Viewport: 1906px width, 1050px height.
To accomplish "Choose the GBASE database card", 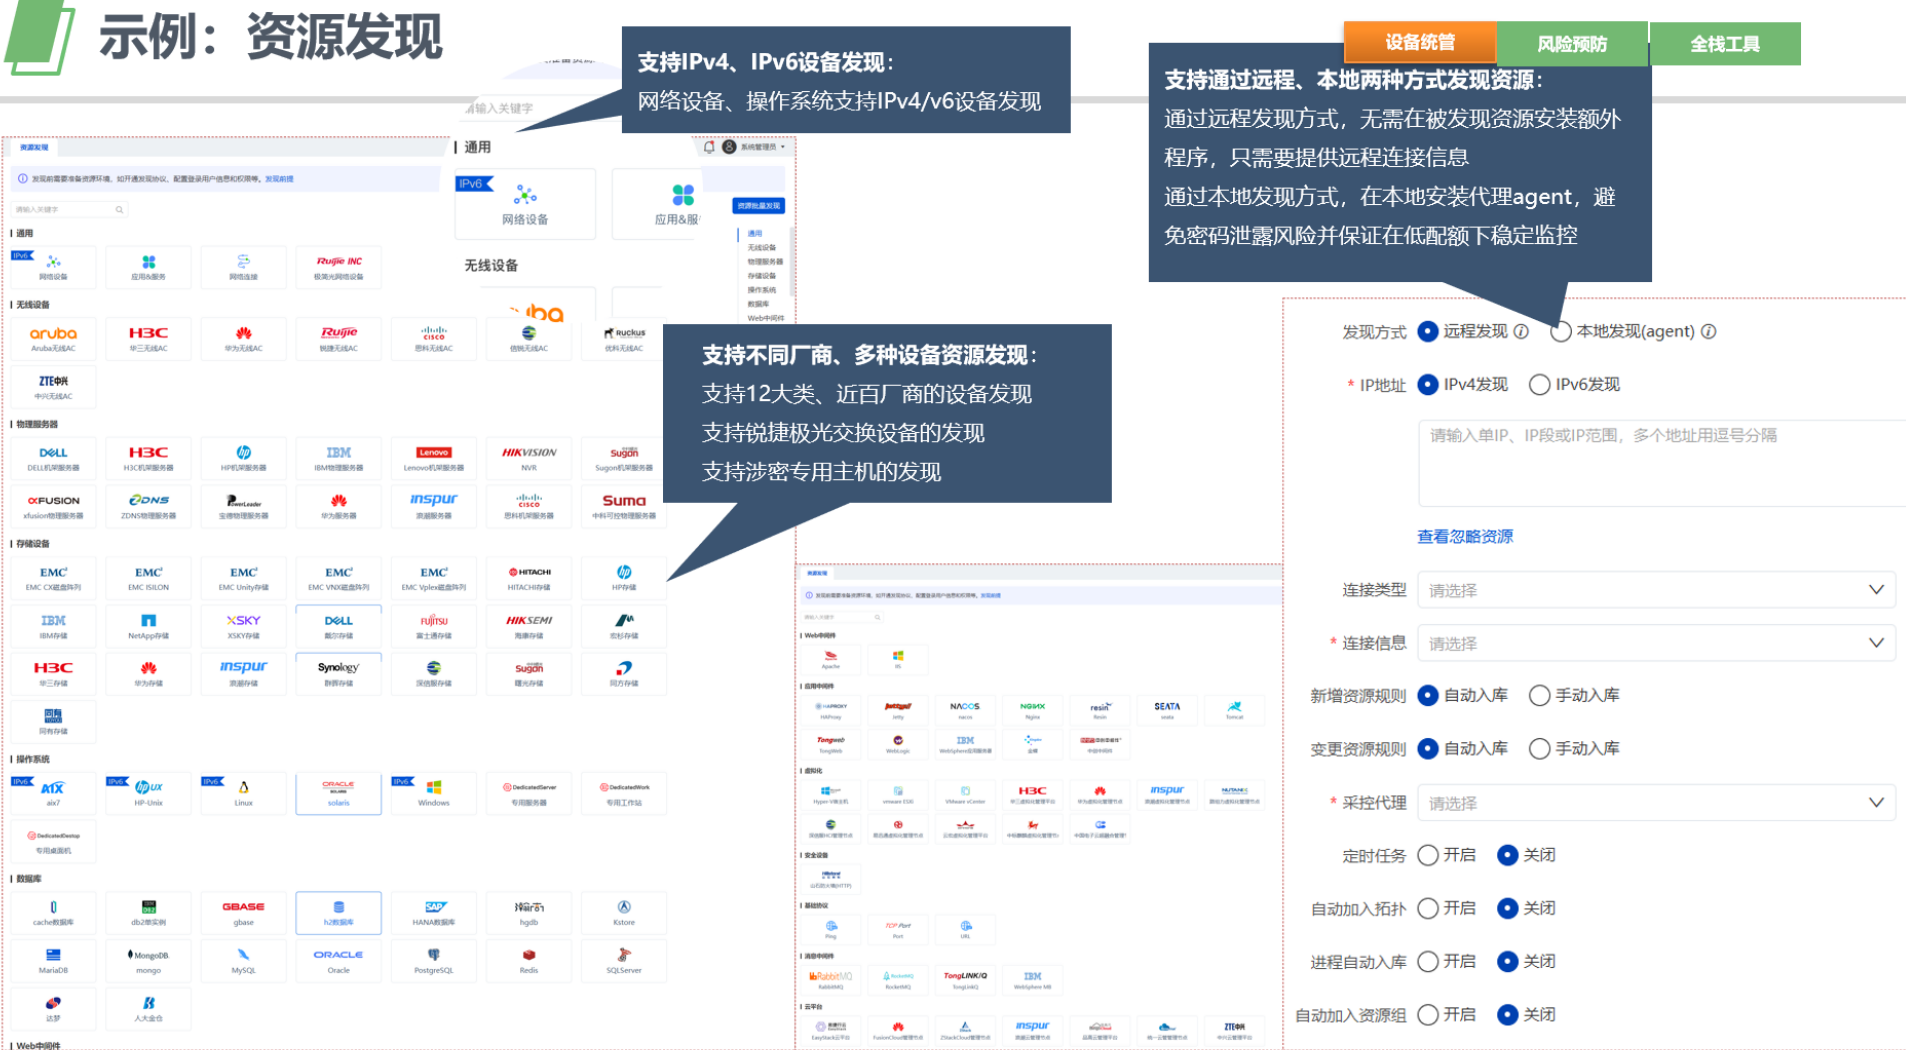I will (243, 913).
